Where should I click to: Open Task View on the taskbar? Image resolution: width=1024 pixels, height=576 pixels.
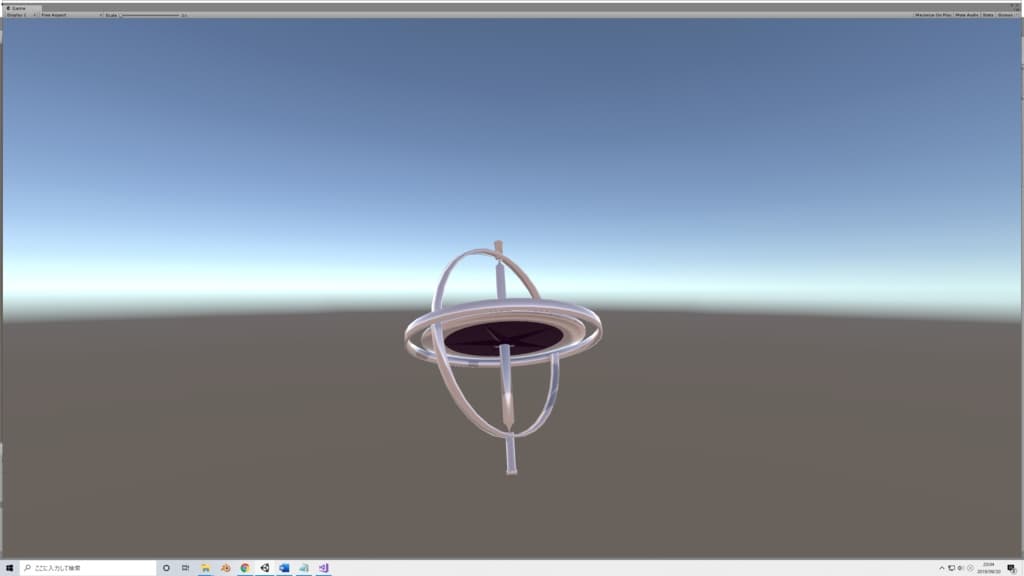point(185,568)
